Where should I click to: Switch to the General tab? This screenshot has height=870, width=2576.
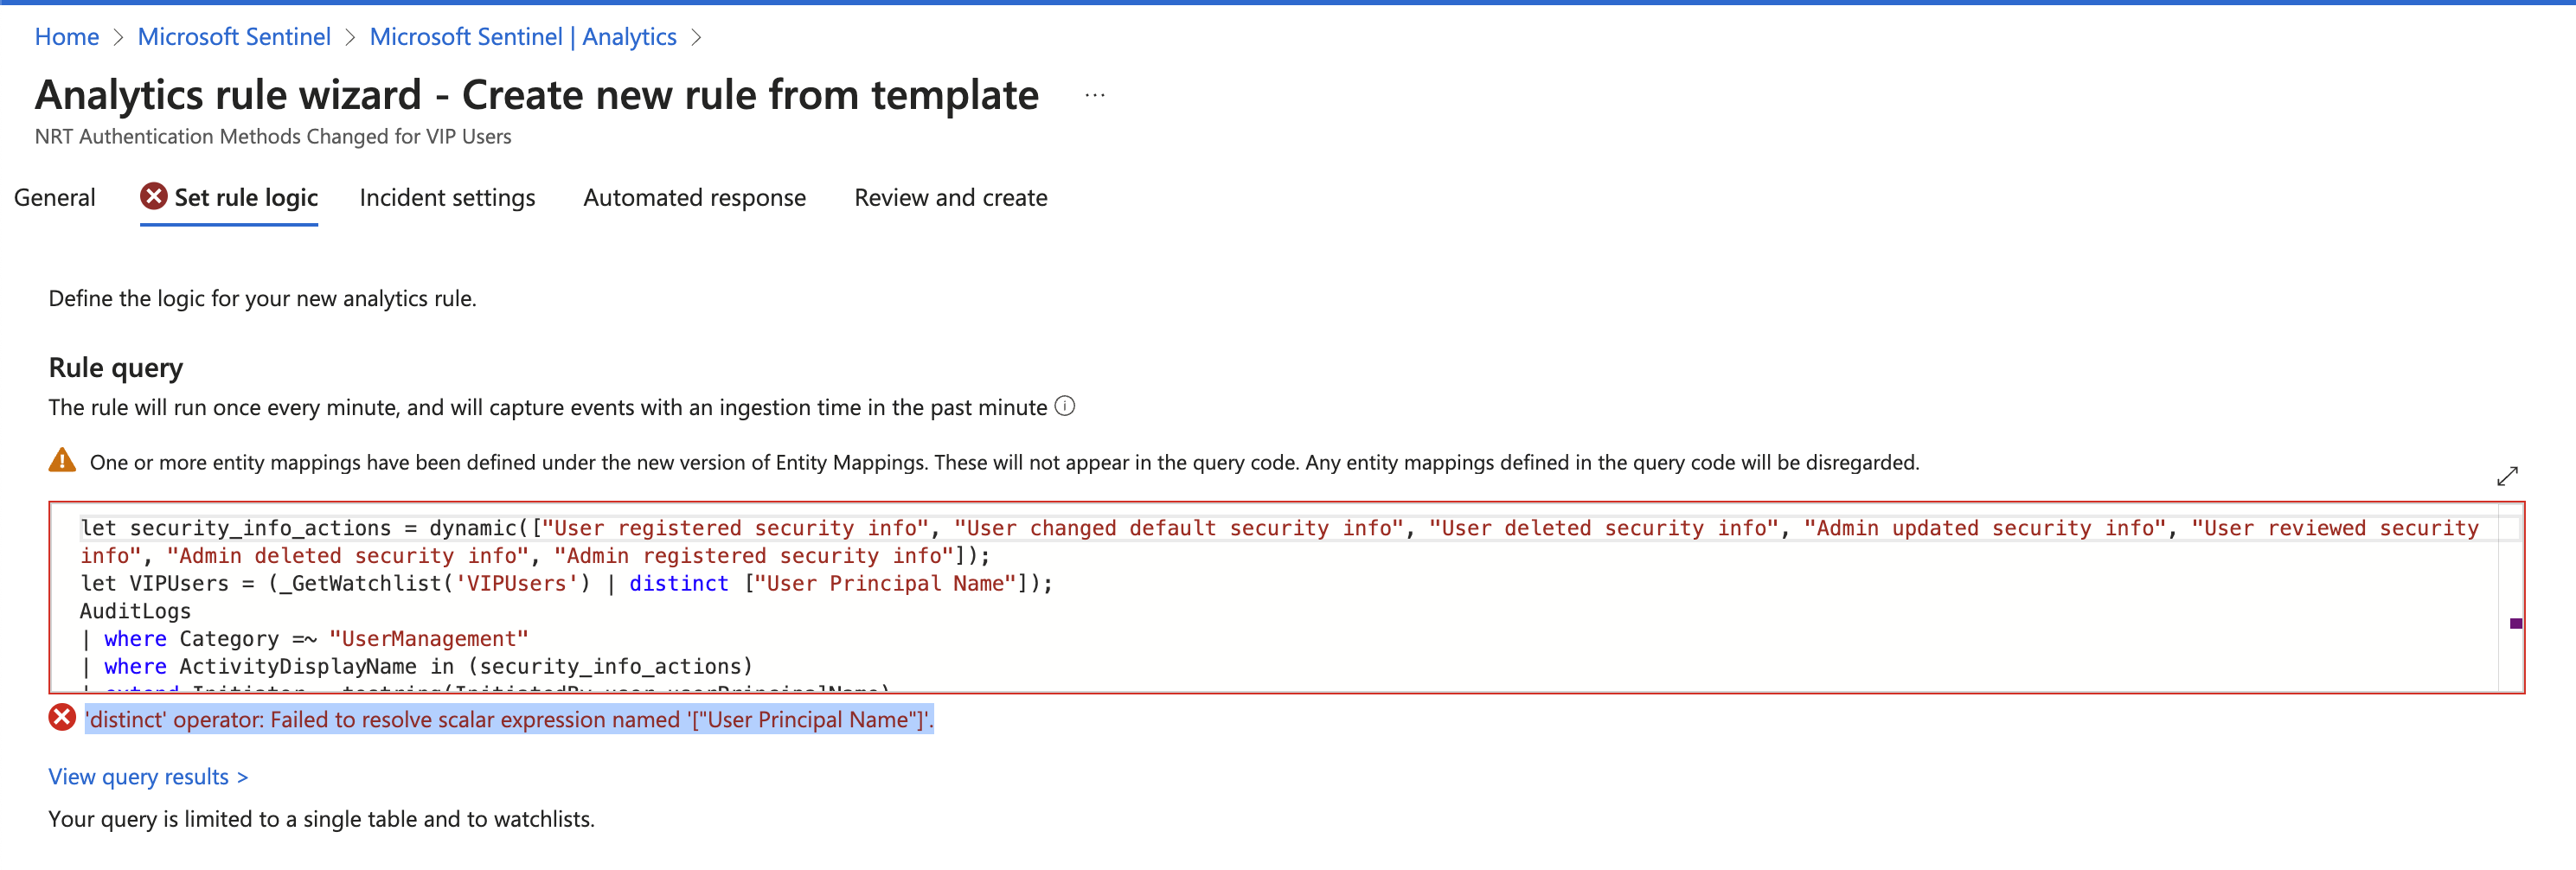[54, 197]
